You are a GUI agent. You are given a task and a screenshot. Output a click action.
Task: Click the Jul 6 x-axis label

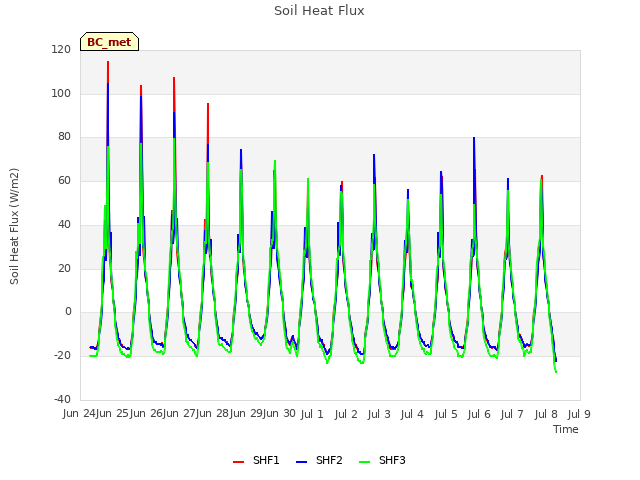tap(479, 414)
